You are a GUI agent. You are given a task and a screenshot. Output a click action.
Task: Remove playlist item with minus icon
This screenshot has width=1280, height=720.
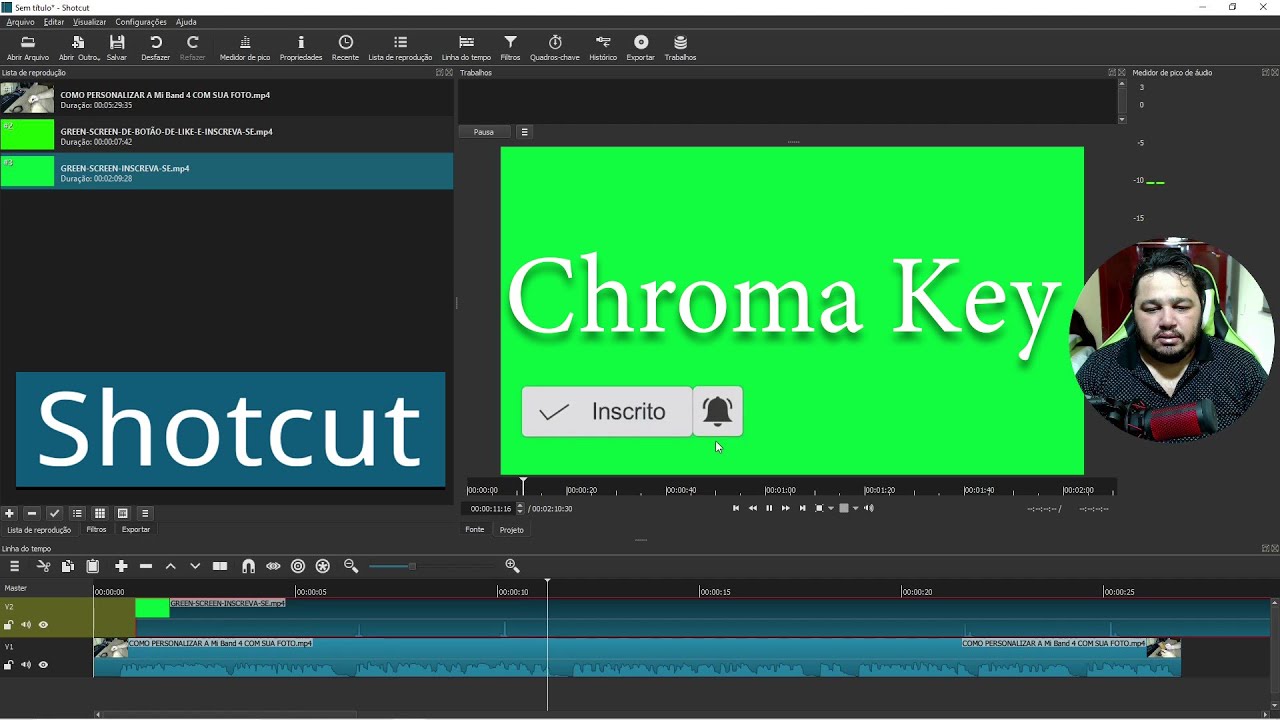pyautogui.click(x=32, y=513)
